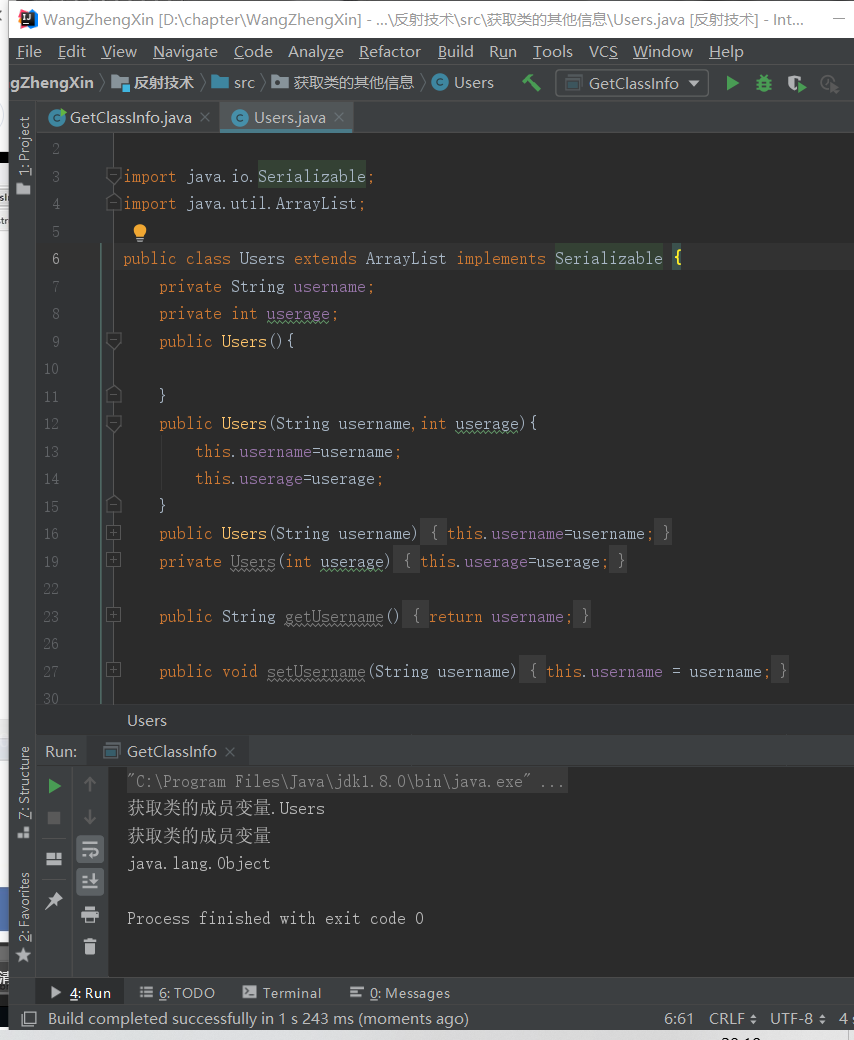The width and height of the screenshot is (854, 1040).
Task: Pin the Run tab
Action: point(54,900)
